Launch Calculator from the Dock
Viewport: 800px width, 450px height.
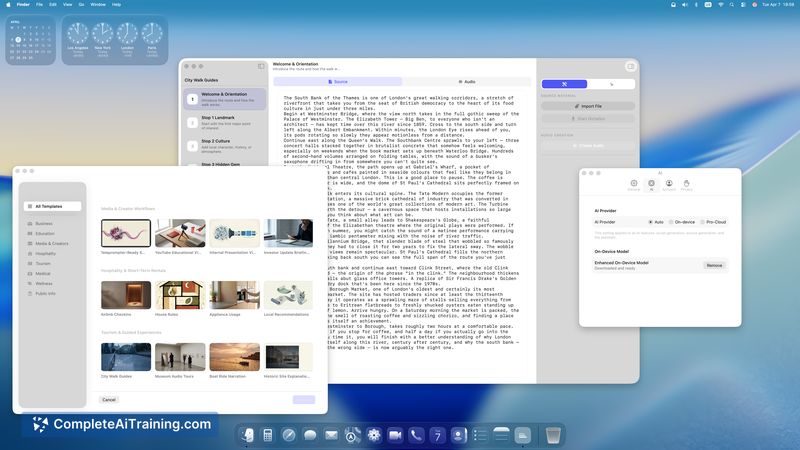tap(267, 435)
